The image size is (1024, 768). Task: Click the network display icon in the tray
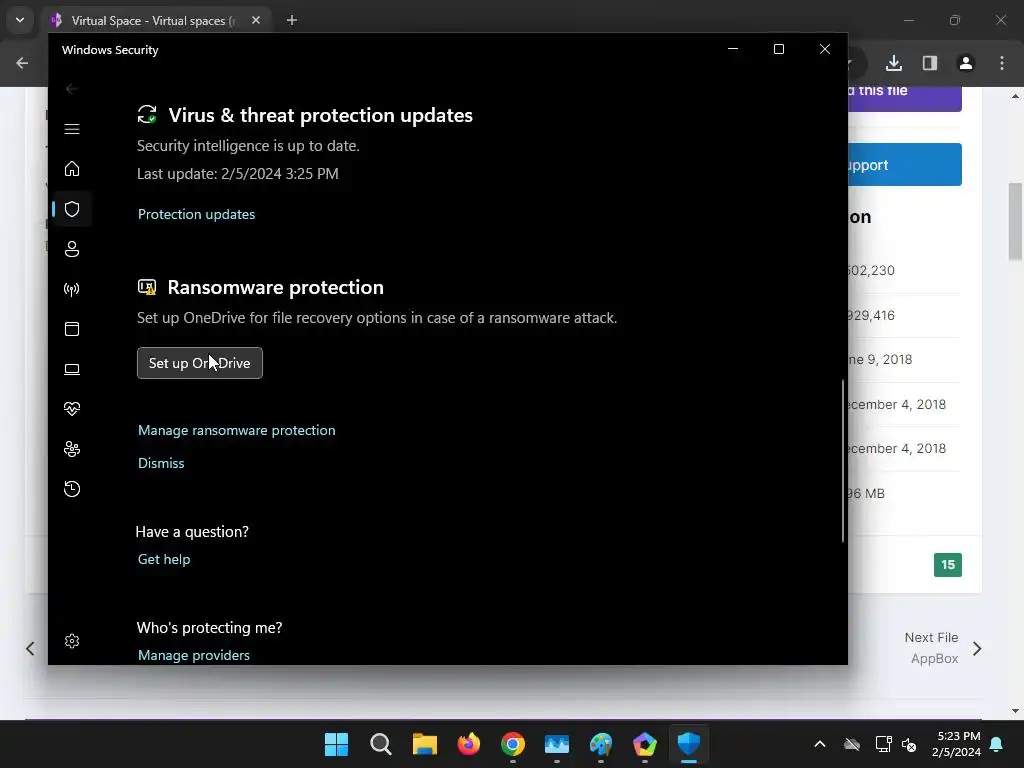pyautogui.click(x=884, y=744)
